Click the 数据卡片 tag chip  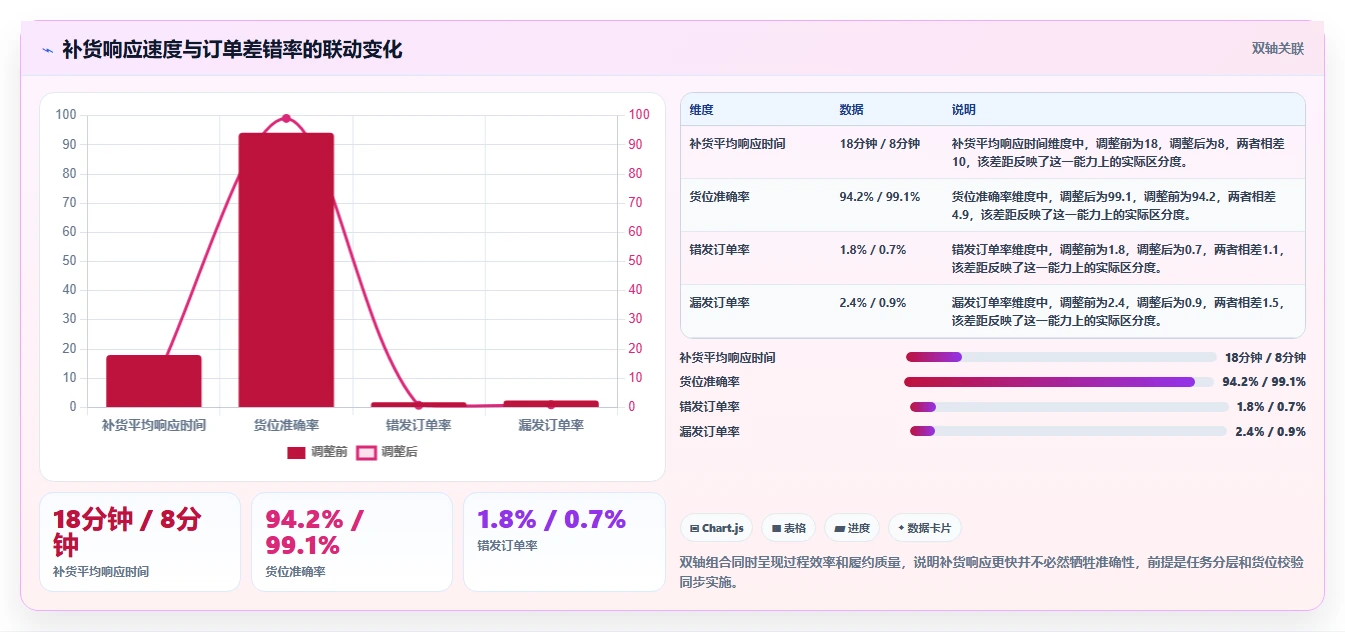925,528
